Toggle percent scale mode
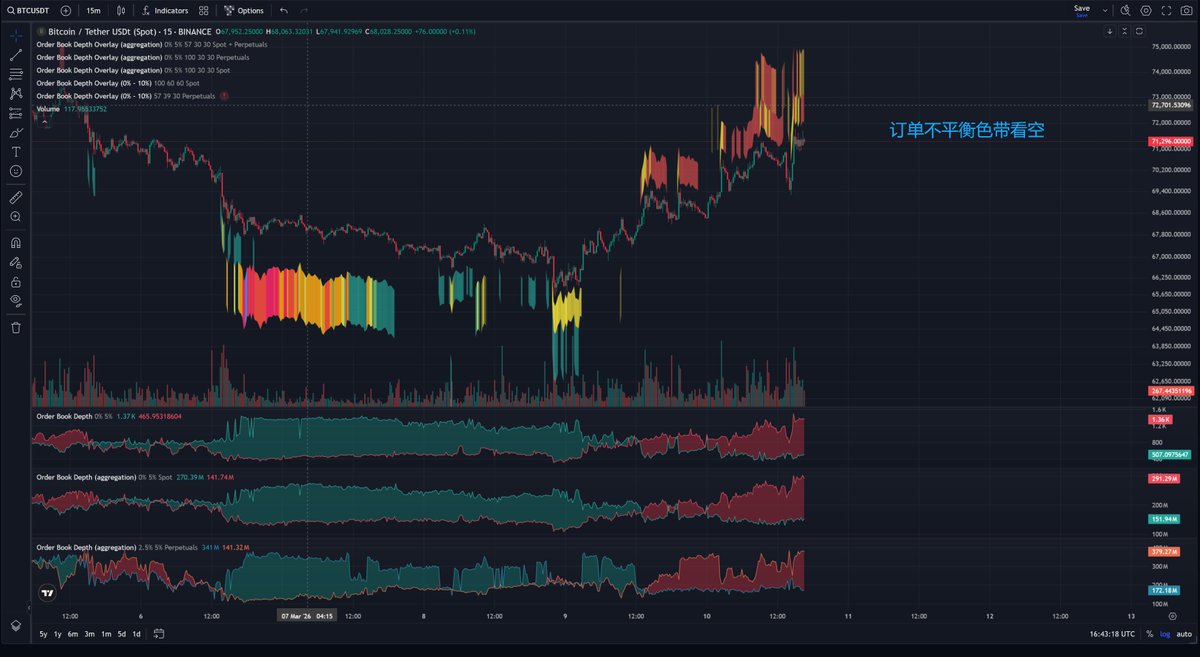The height and width of the screenshot is (657, 1200). click(1149, 634)
